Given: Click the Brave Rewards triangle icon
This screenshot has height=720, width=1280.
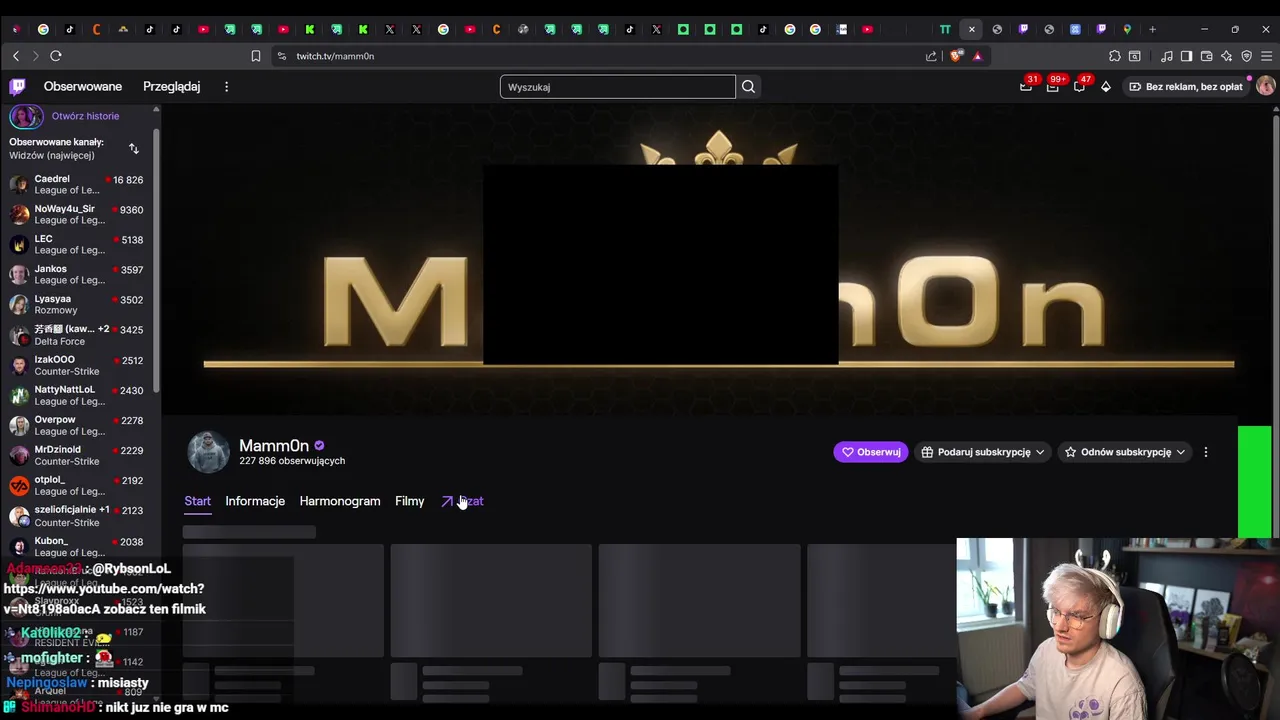Looking at the screenshot, I should (978, 56).
